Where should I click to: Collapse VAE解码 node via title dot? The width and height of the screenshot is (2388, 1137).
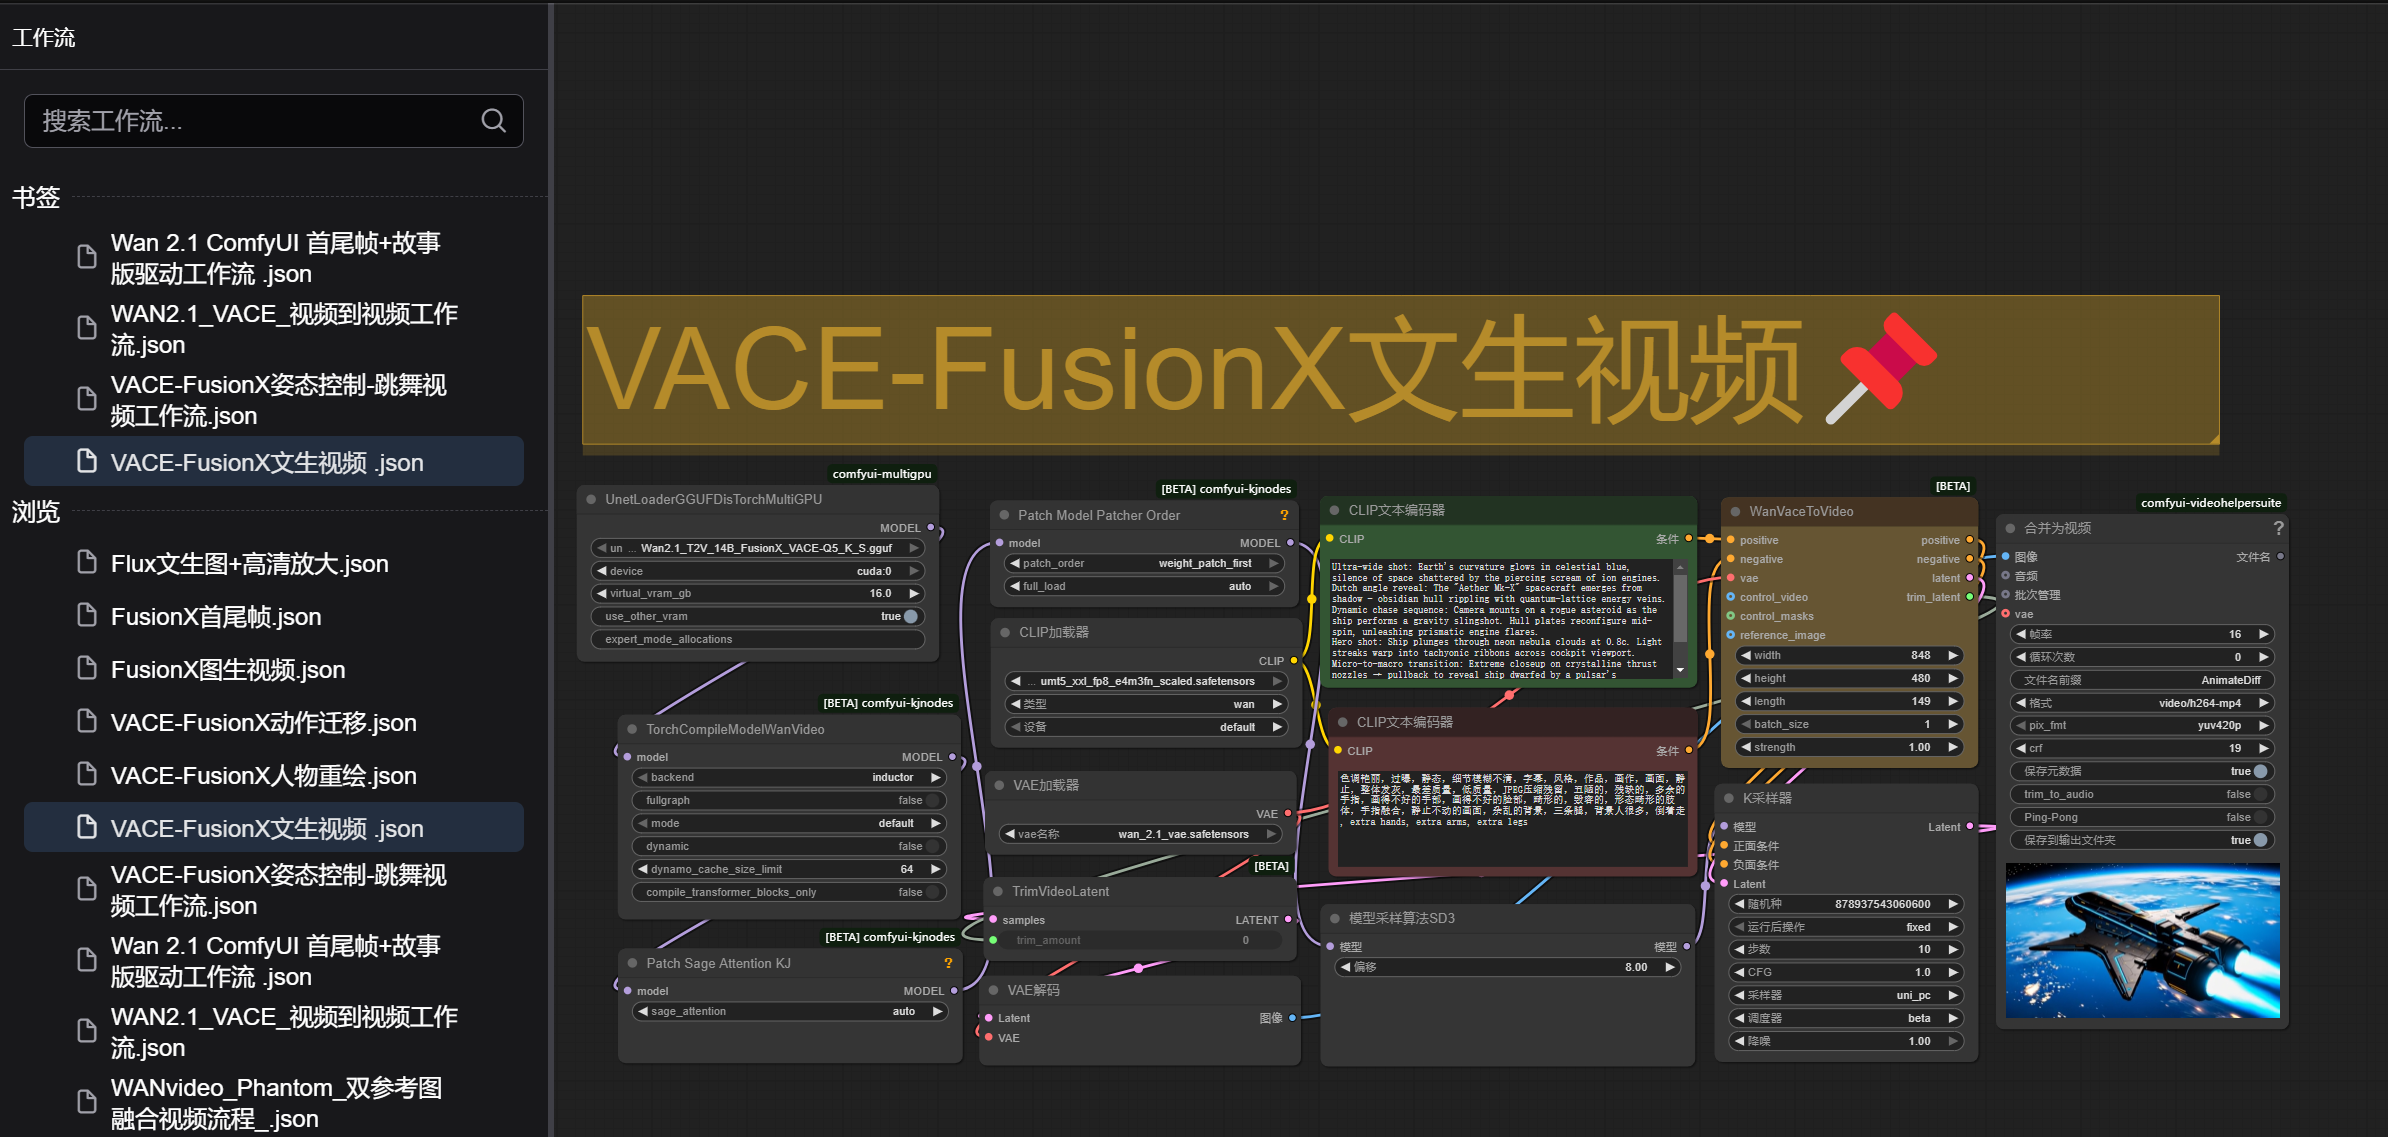pyautogui.click(x=994, y=990)
